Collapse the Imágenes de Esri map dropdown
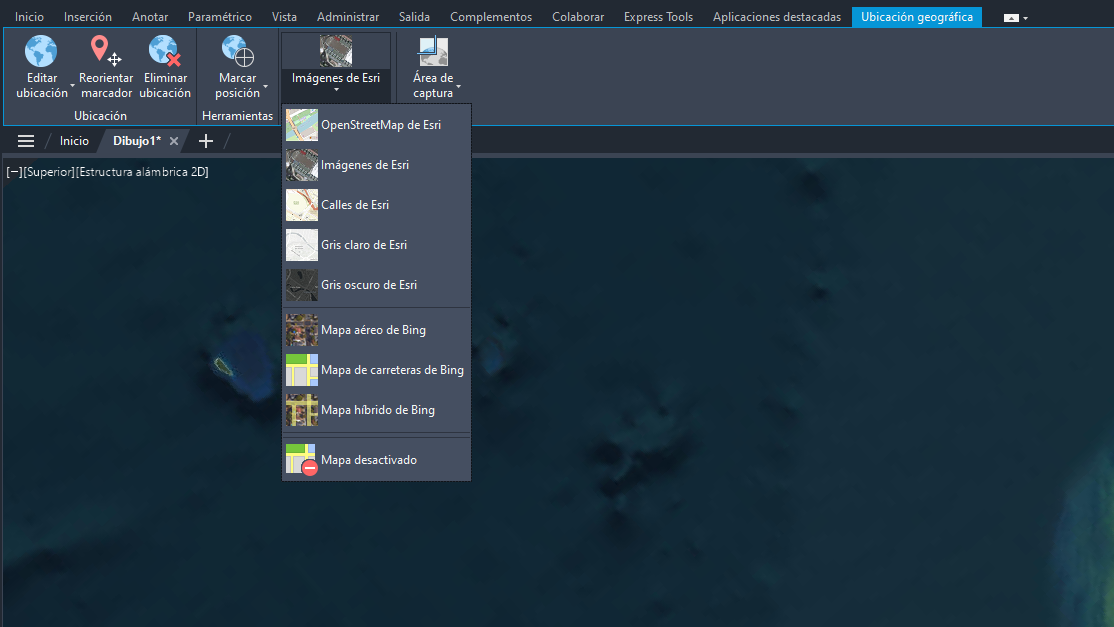 point(336,89)
